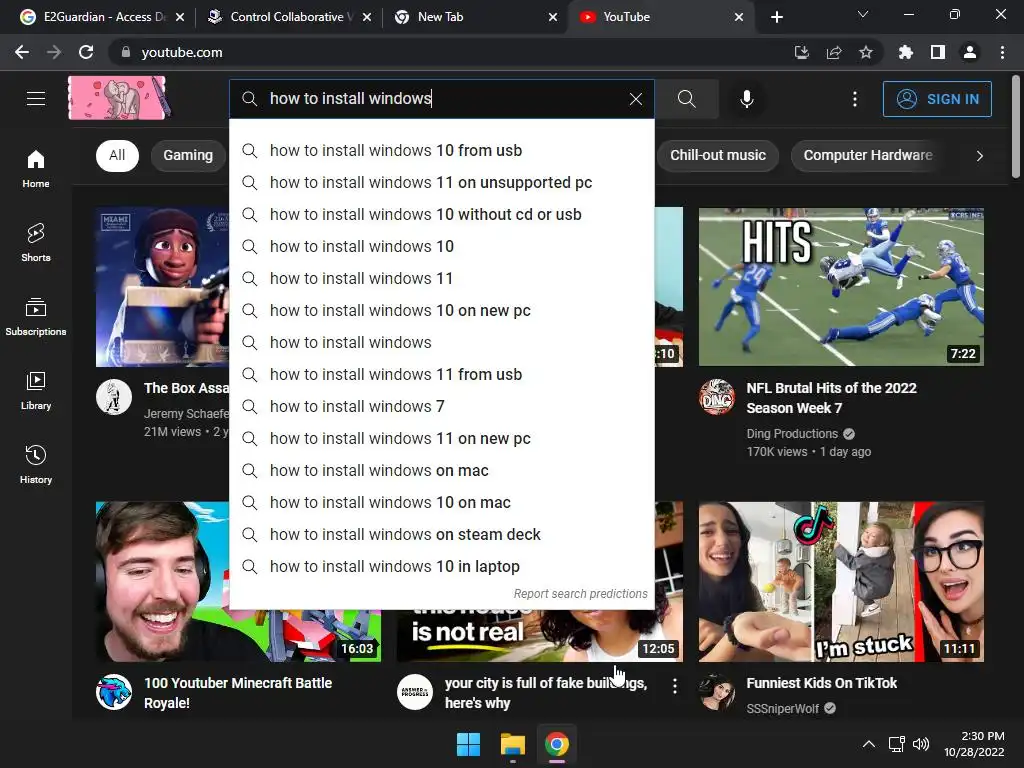Choose suggestion 'how to install windows 10'

pos(441,246)
